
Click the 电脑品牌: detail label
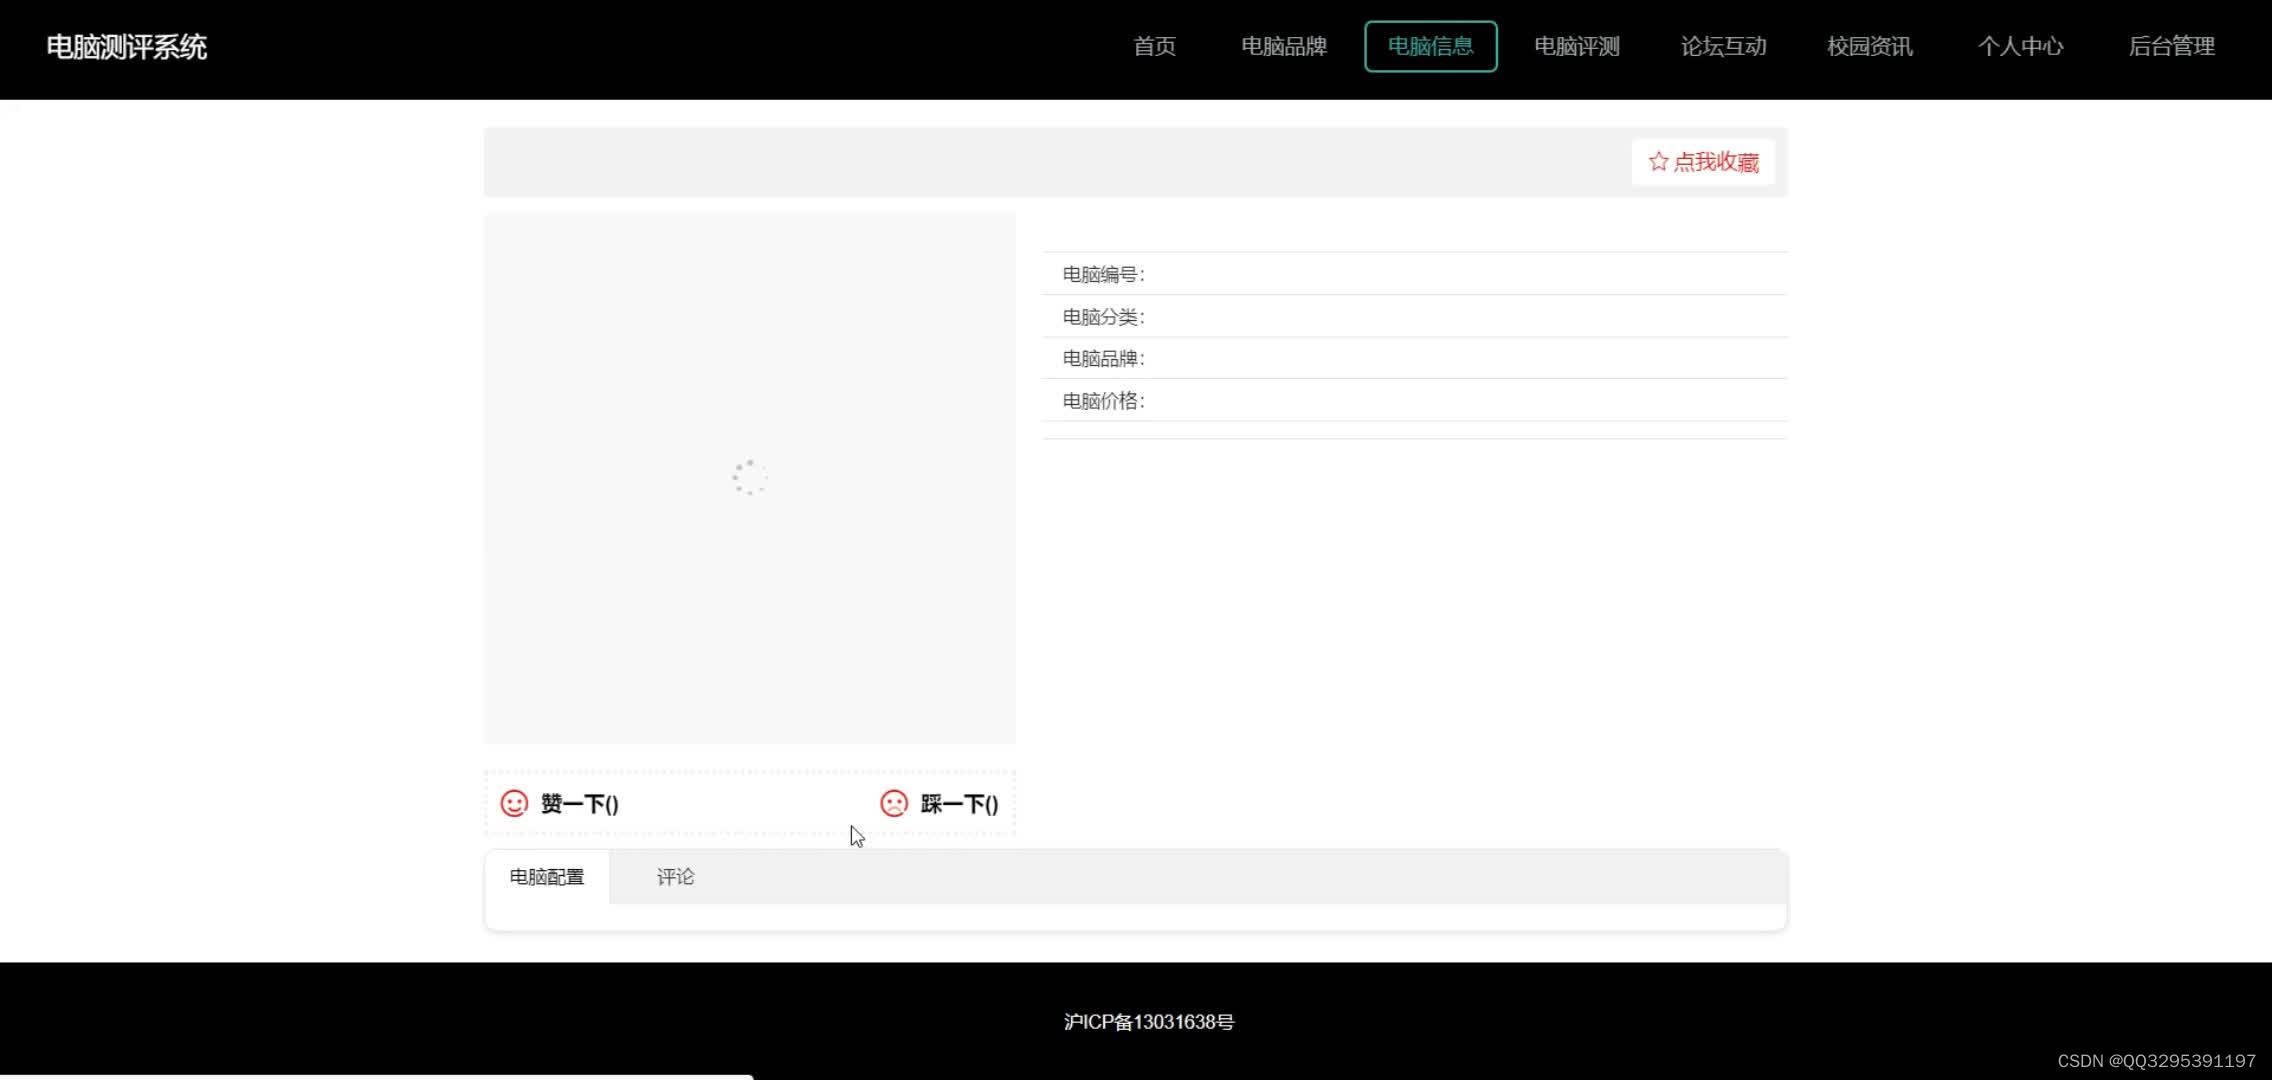[x=1104, y=358]
